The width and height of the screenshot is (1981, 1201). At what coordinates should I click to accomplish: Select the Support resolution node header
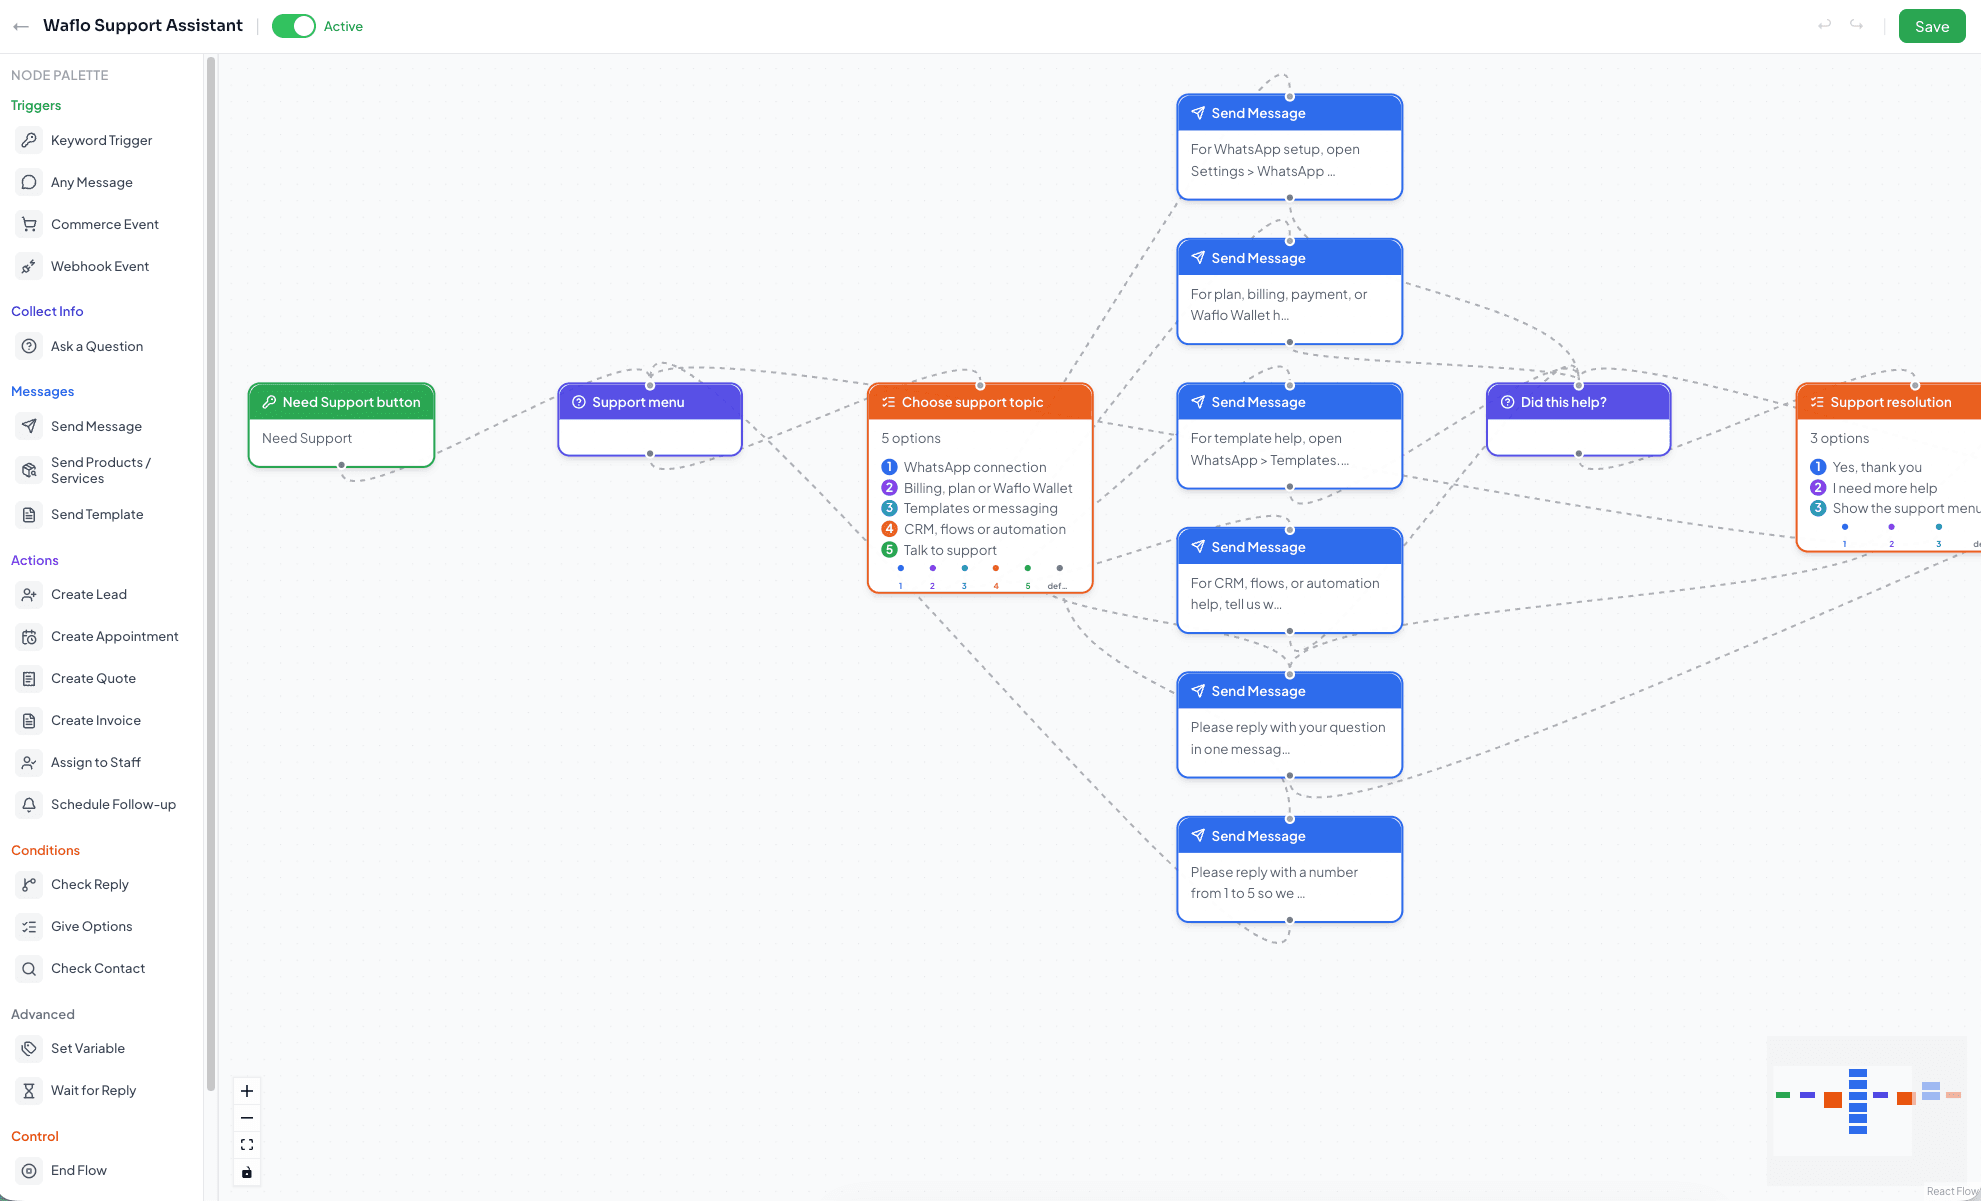[x=1888, y=402]
